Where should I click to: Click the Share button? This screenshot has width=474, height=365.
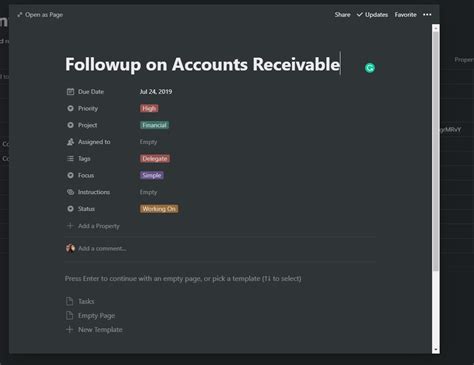pos(342,15)
